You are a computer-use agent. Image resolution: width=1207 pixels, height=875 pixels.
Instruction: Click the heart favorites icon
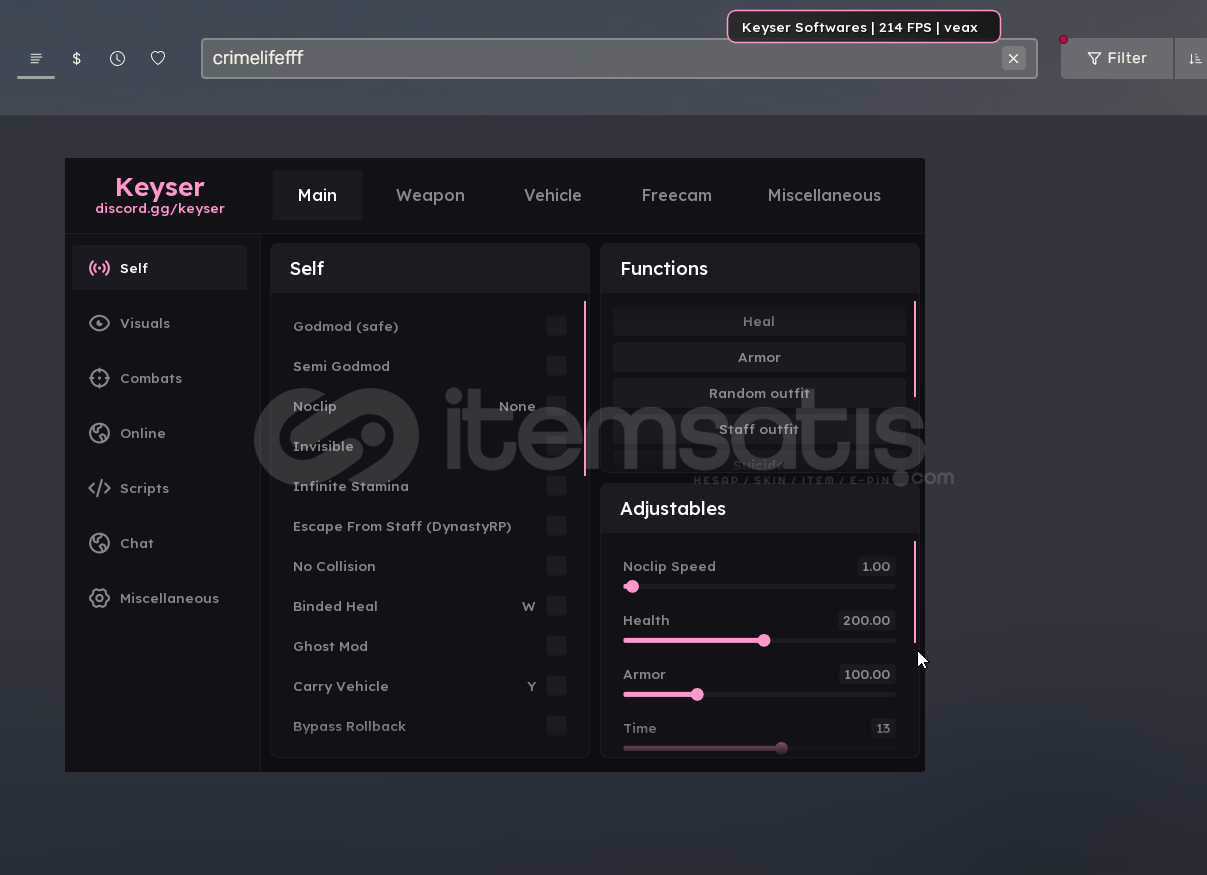(158, 58)
